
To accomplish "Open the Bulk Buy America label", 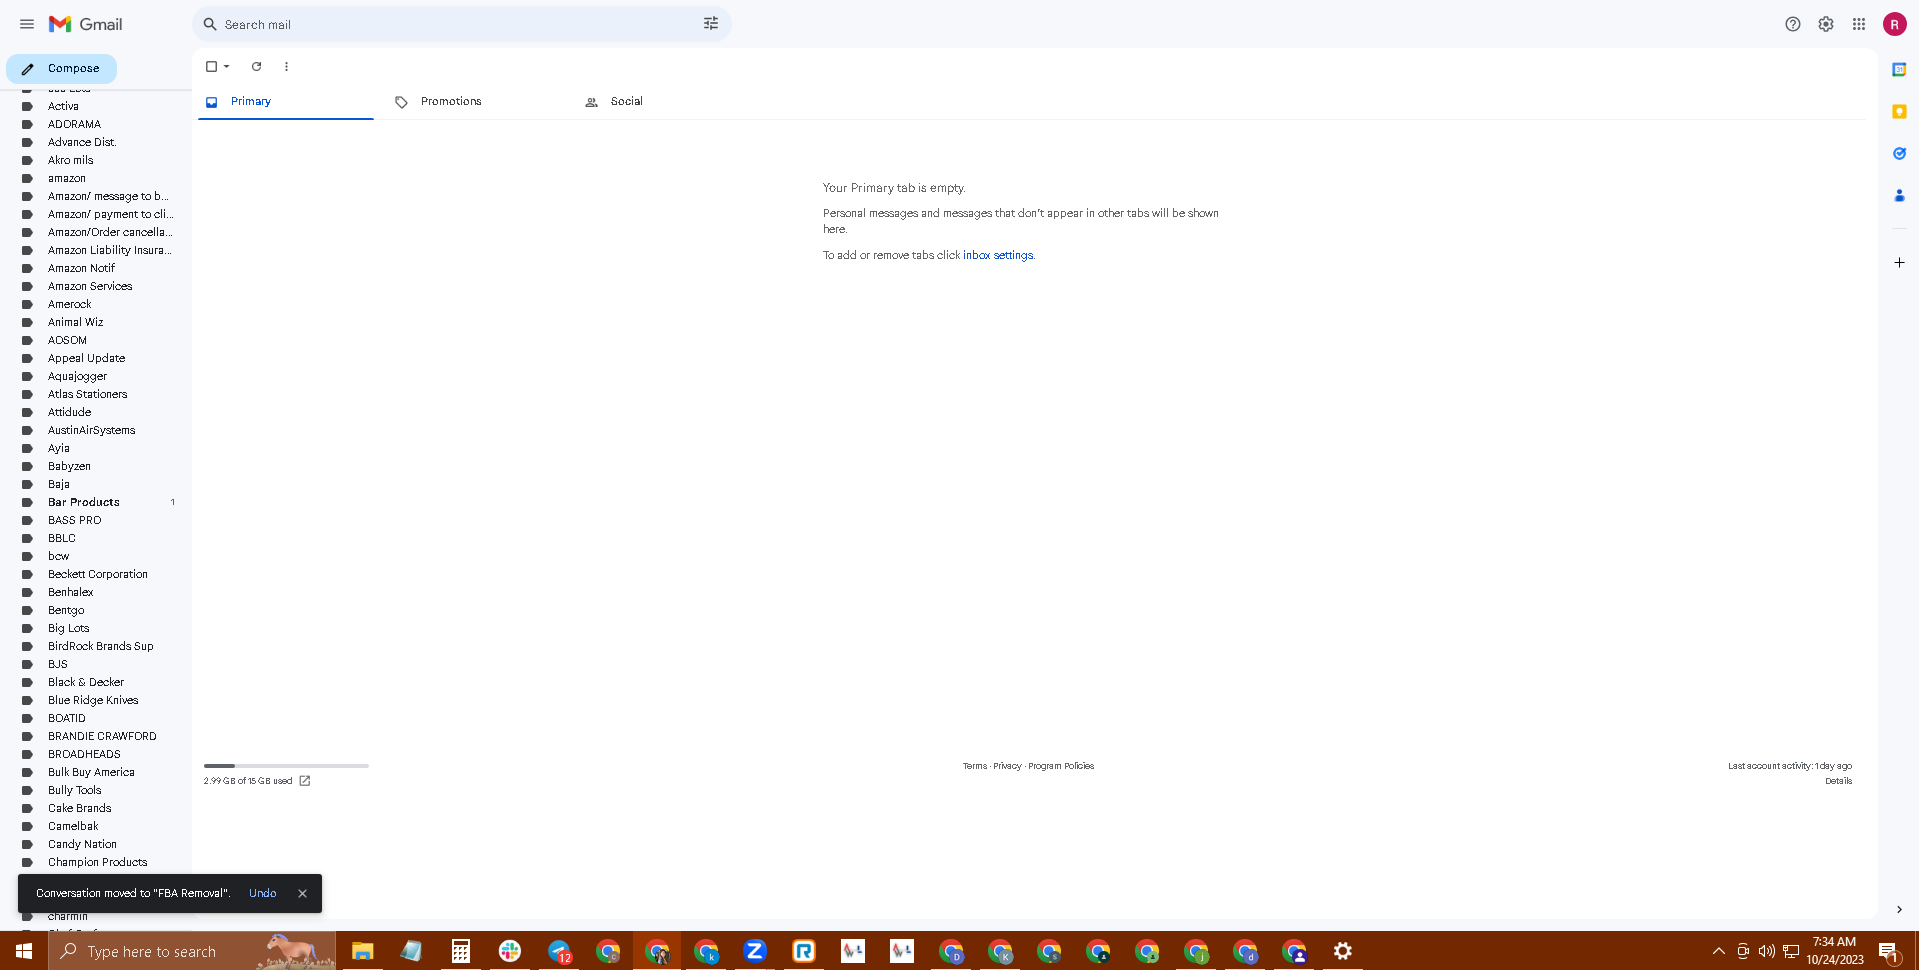I will coord(91,773).
